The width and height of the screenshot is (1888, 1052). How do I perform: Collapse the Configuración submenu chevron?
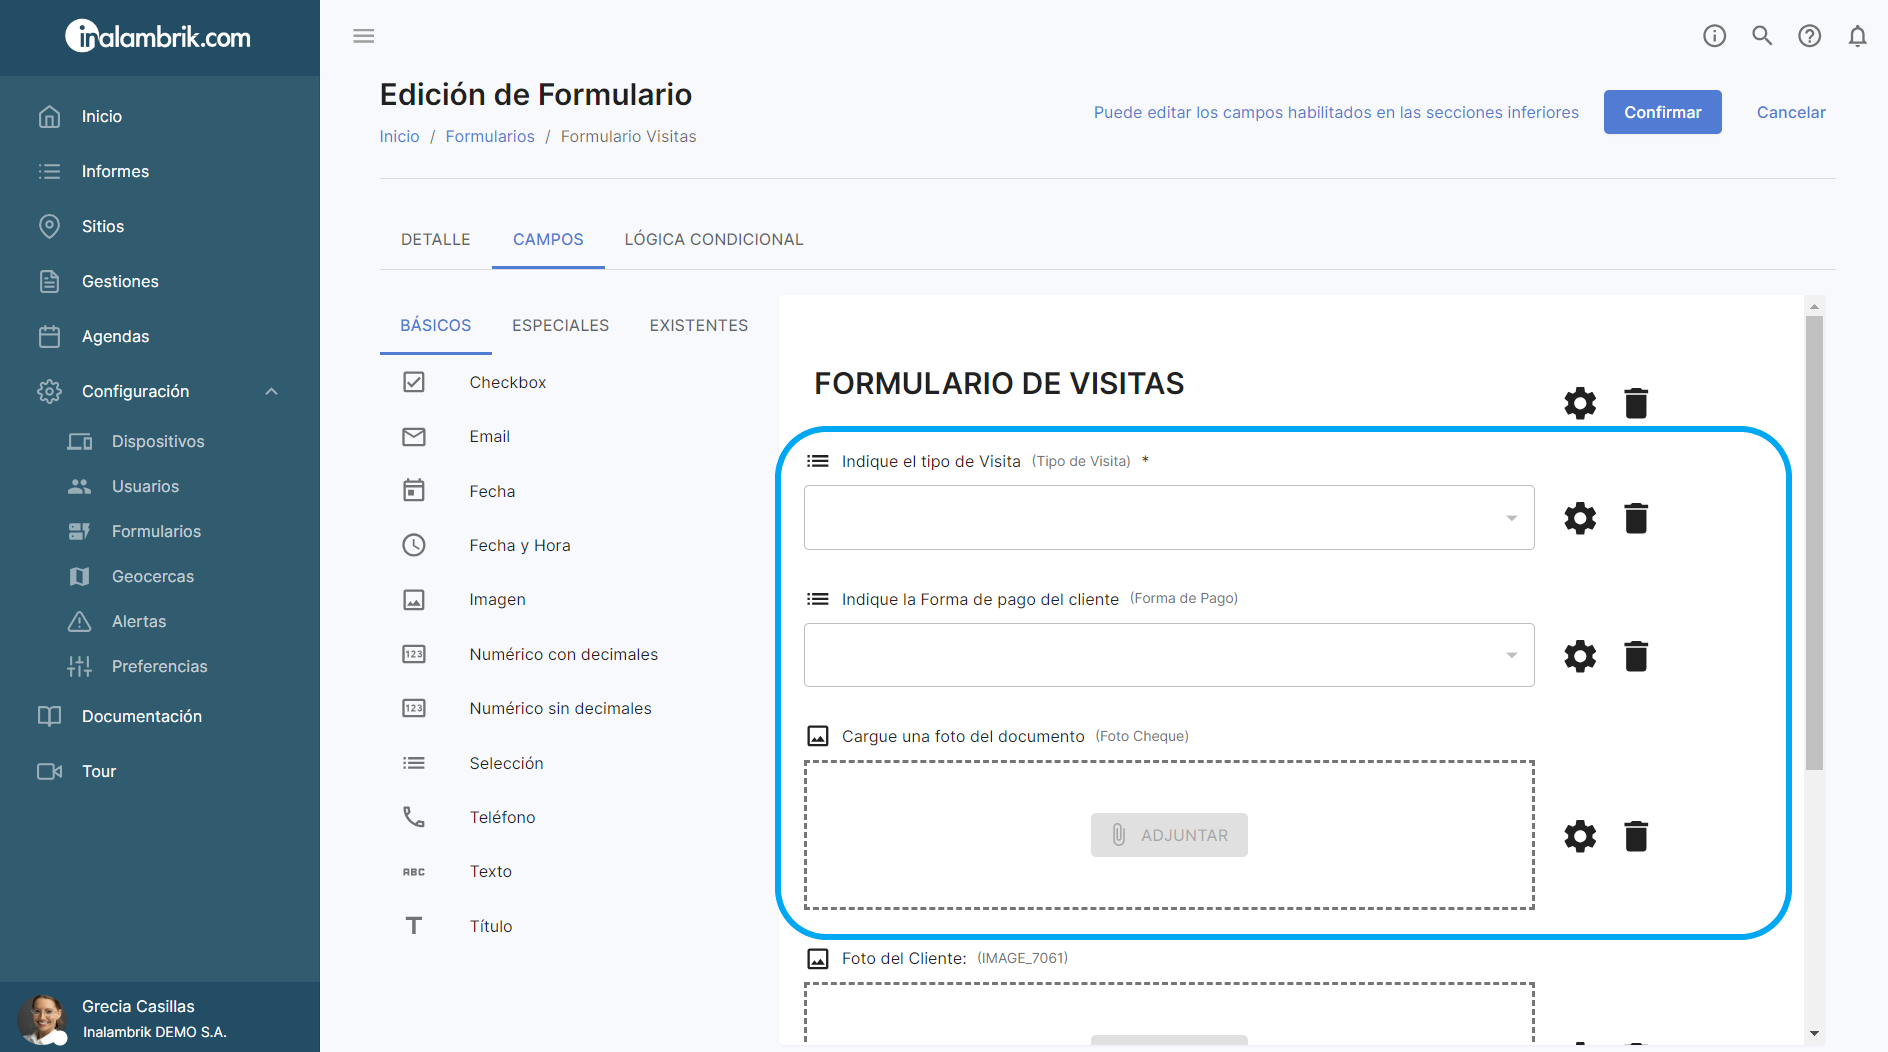[x=271, y=391]
